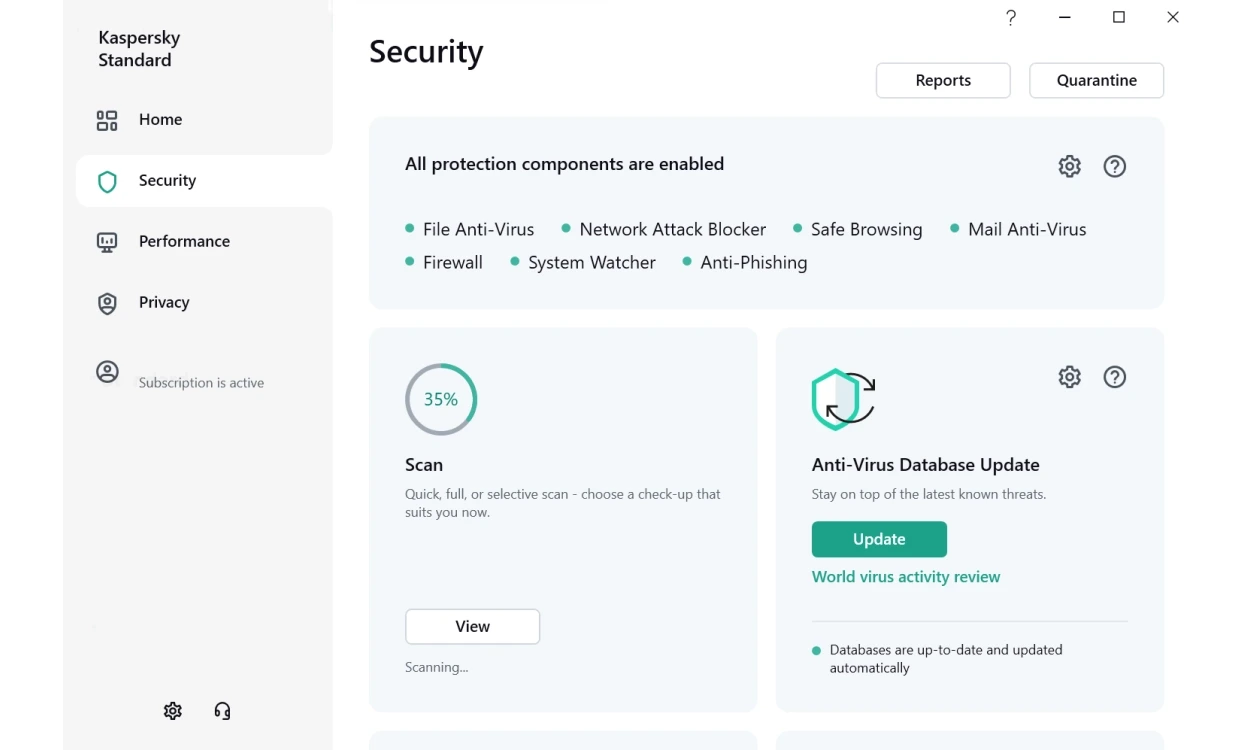1250x750 pixels.
Task: Click "Databases are up-to-date" status message
Action: pyautogui.click(x=946, y=659)
